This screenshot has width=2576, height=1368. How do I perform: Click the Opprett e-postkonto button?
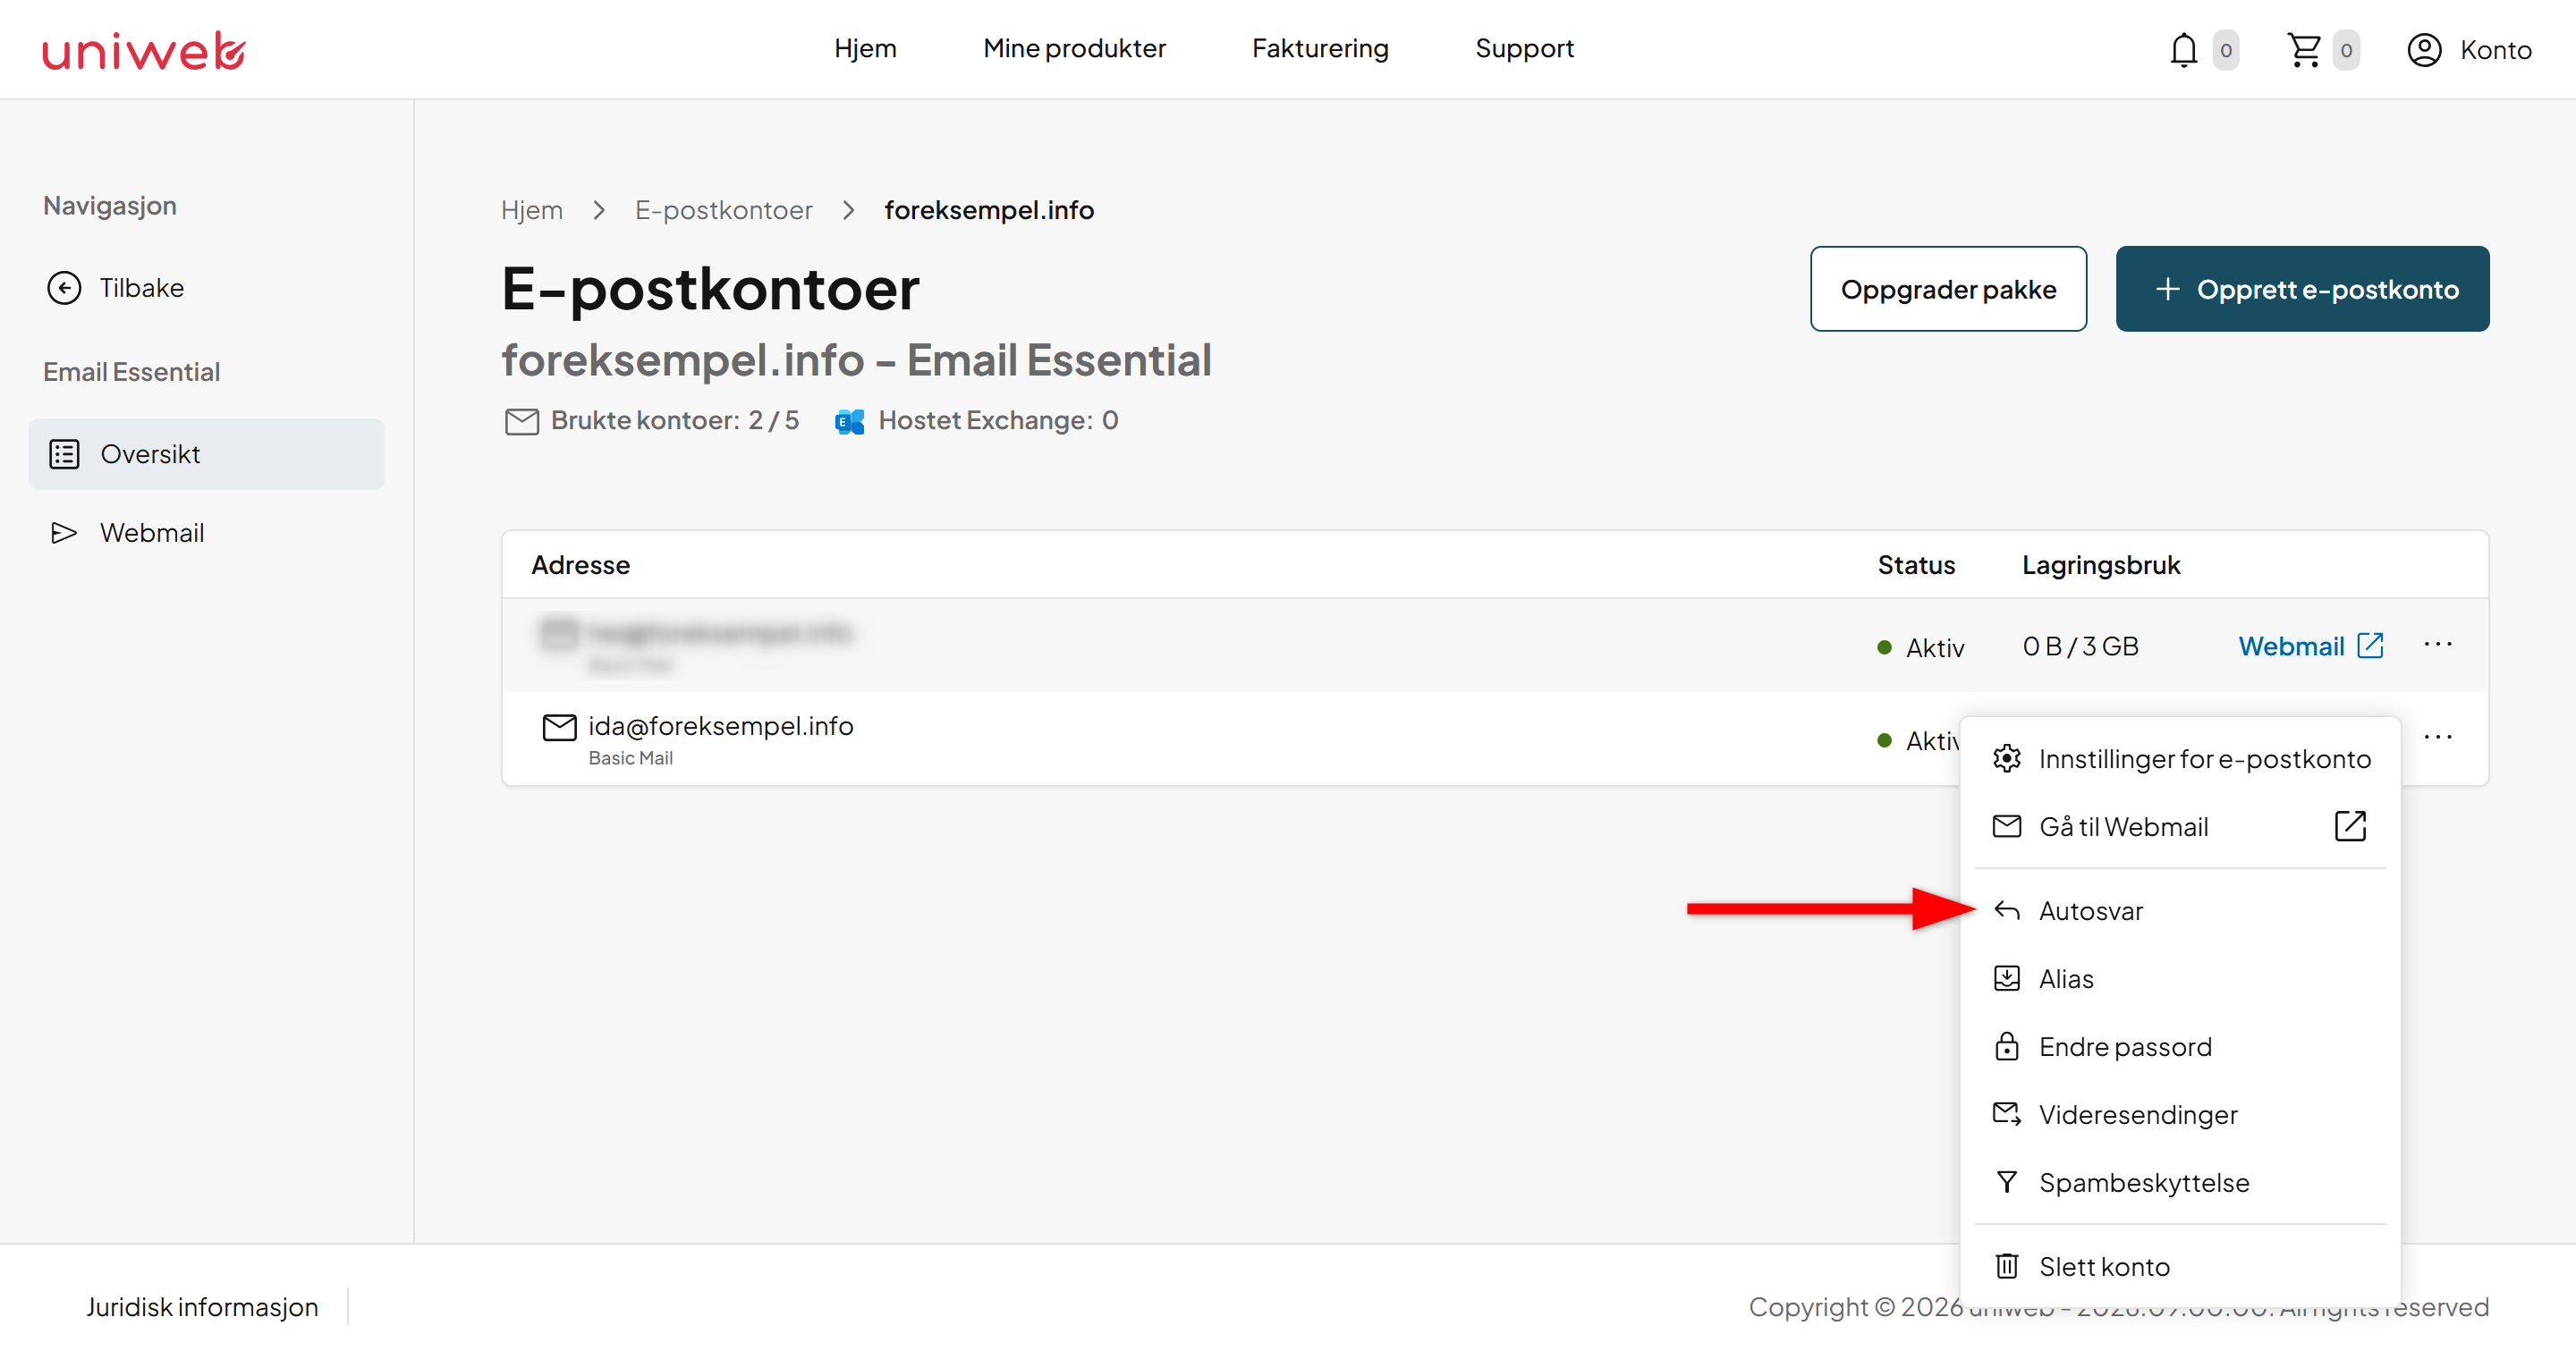[2301, 289]
